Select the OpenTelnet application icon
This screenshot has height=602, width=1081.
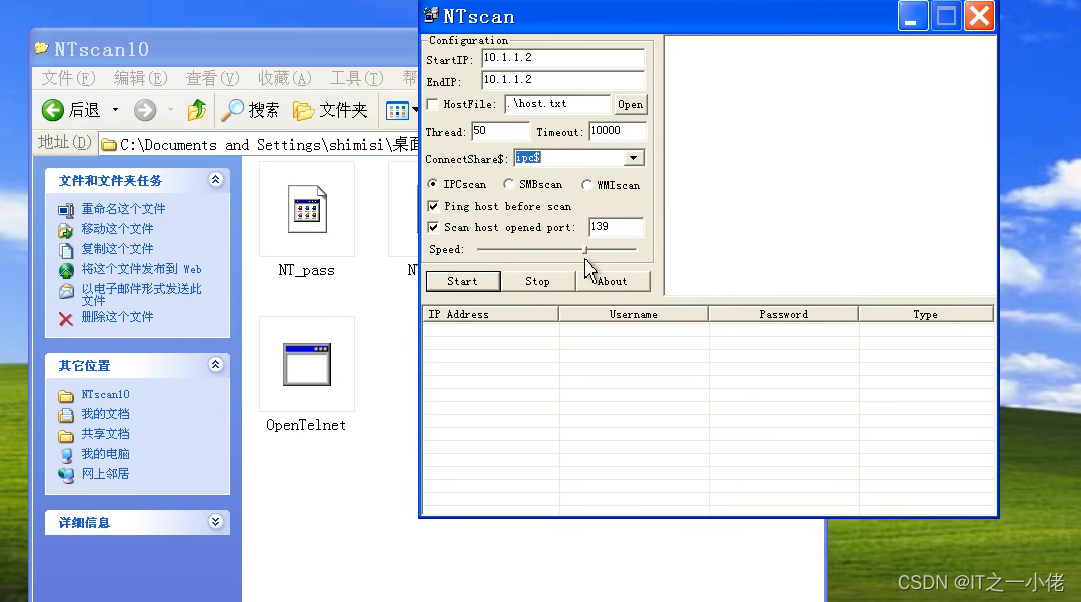(307, 364)
